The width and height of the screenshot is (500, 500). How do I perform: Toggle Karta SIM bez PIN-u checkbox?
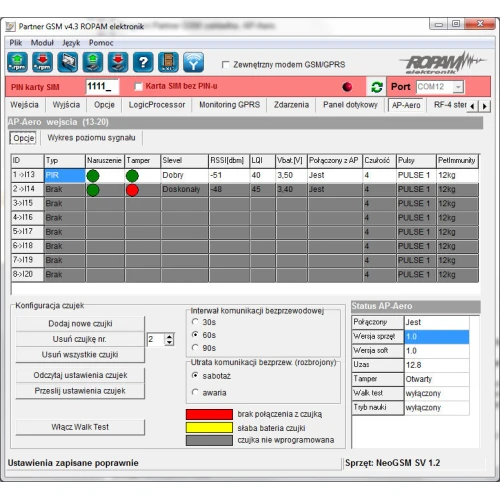pos(138,86)
